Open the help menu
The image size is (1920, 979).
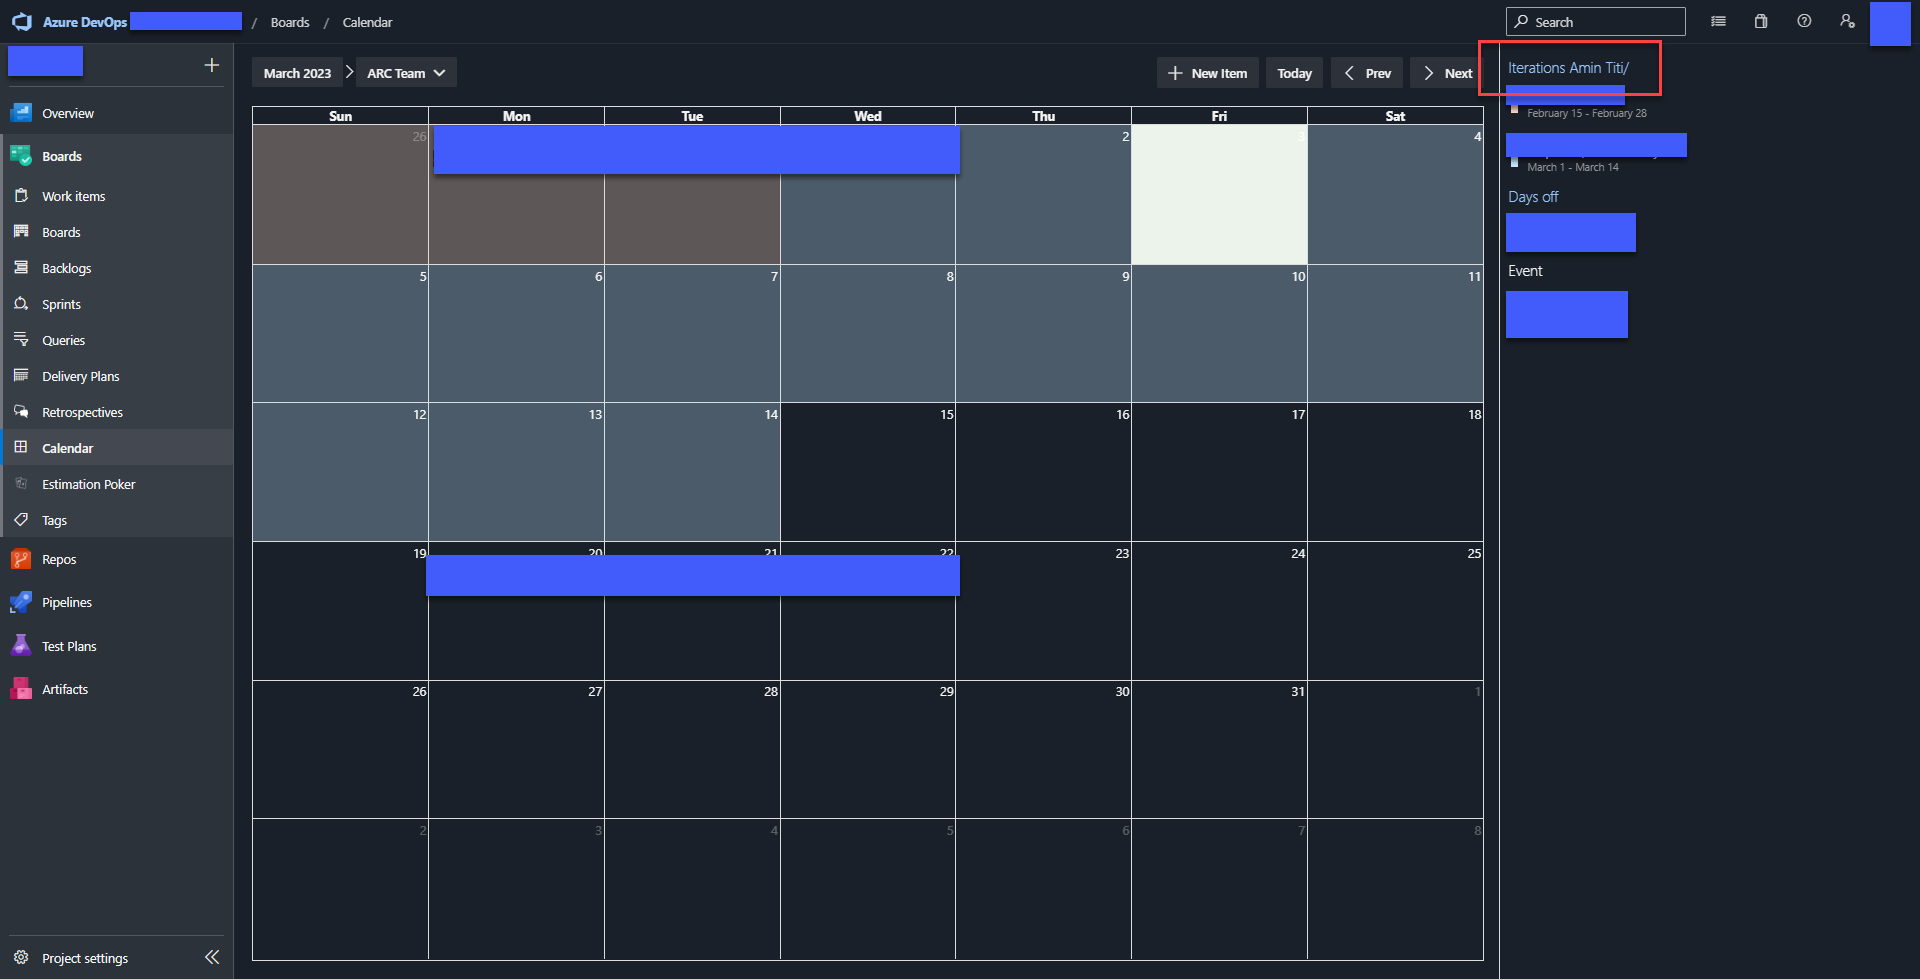tap(1804, 21)
